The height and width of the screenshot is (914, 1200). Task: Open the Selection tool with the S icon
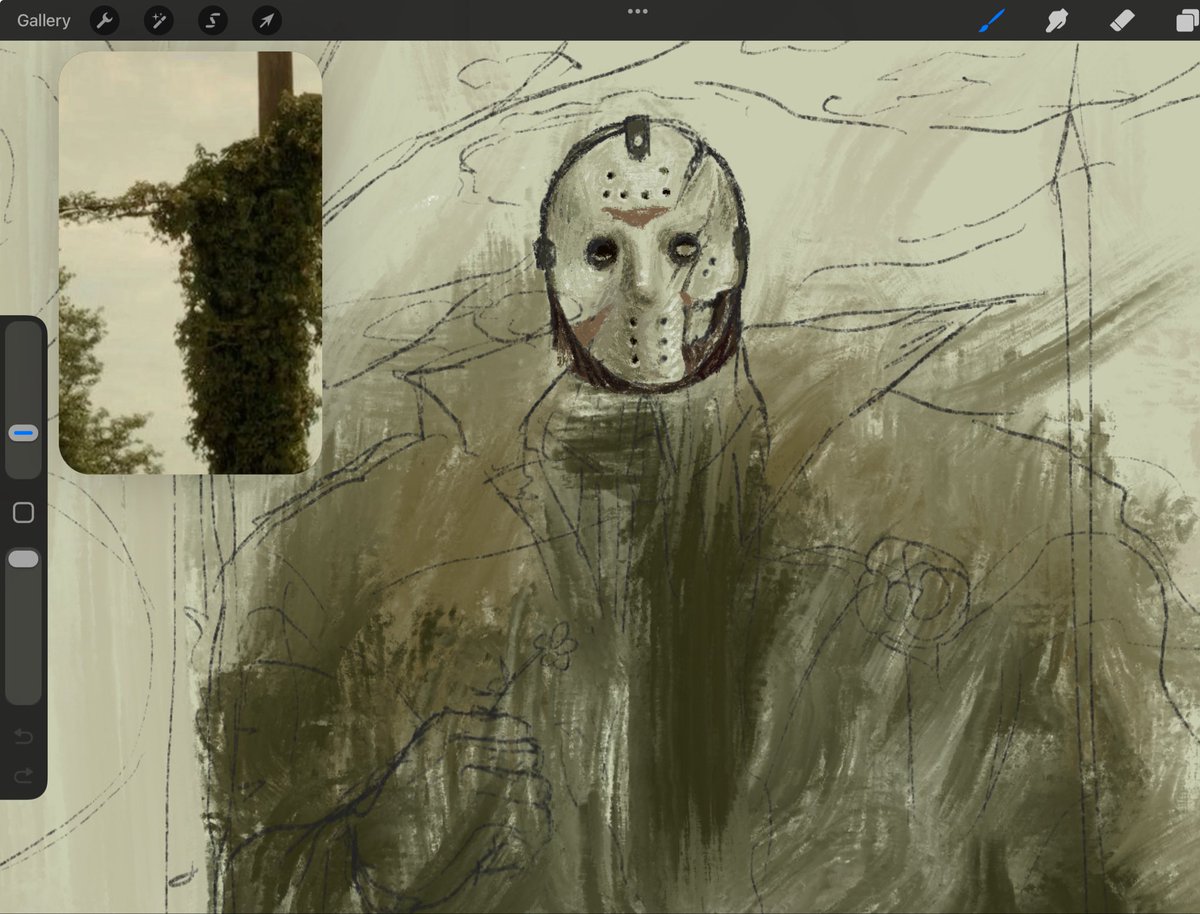[212, 20]
